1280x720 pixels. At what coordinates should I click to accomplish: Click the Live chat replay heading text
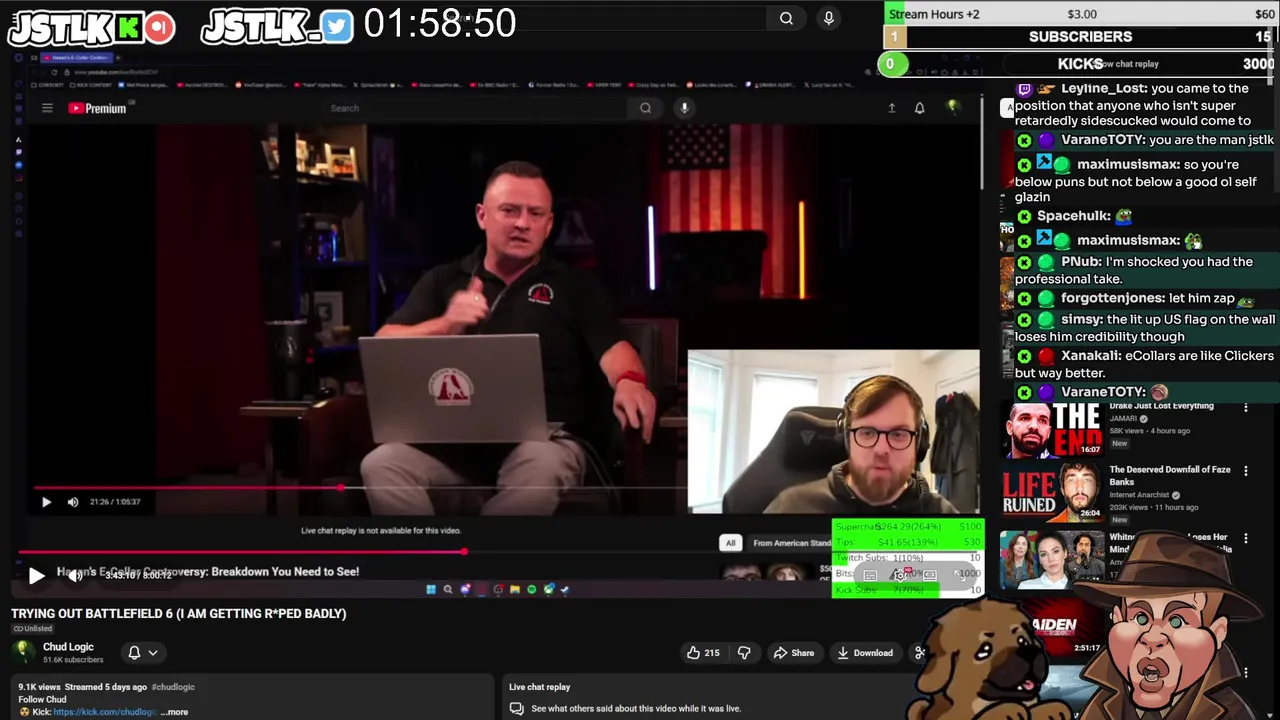539,687
